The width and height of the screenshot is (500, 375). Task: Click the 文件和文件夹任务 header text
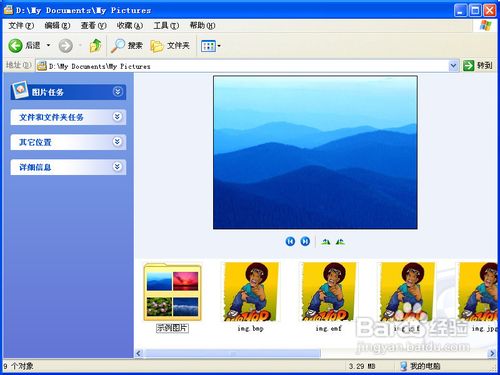(51, 117)
